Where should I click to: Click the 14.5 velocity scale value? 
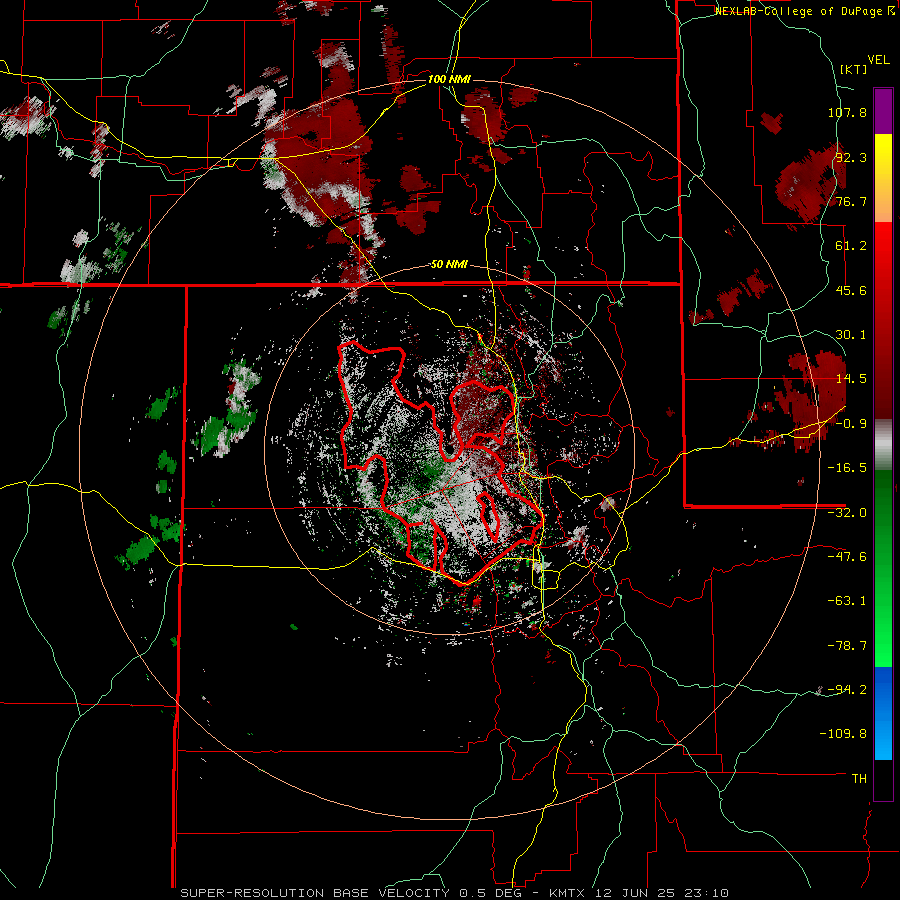click(851, 379)
